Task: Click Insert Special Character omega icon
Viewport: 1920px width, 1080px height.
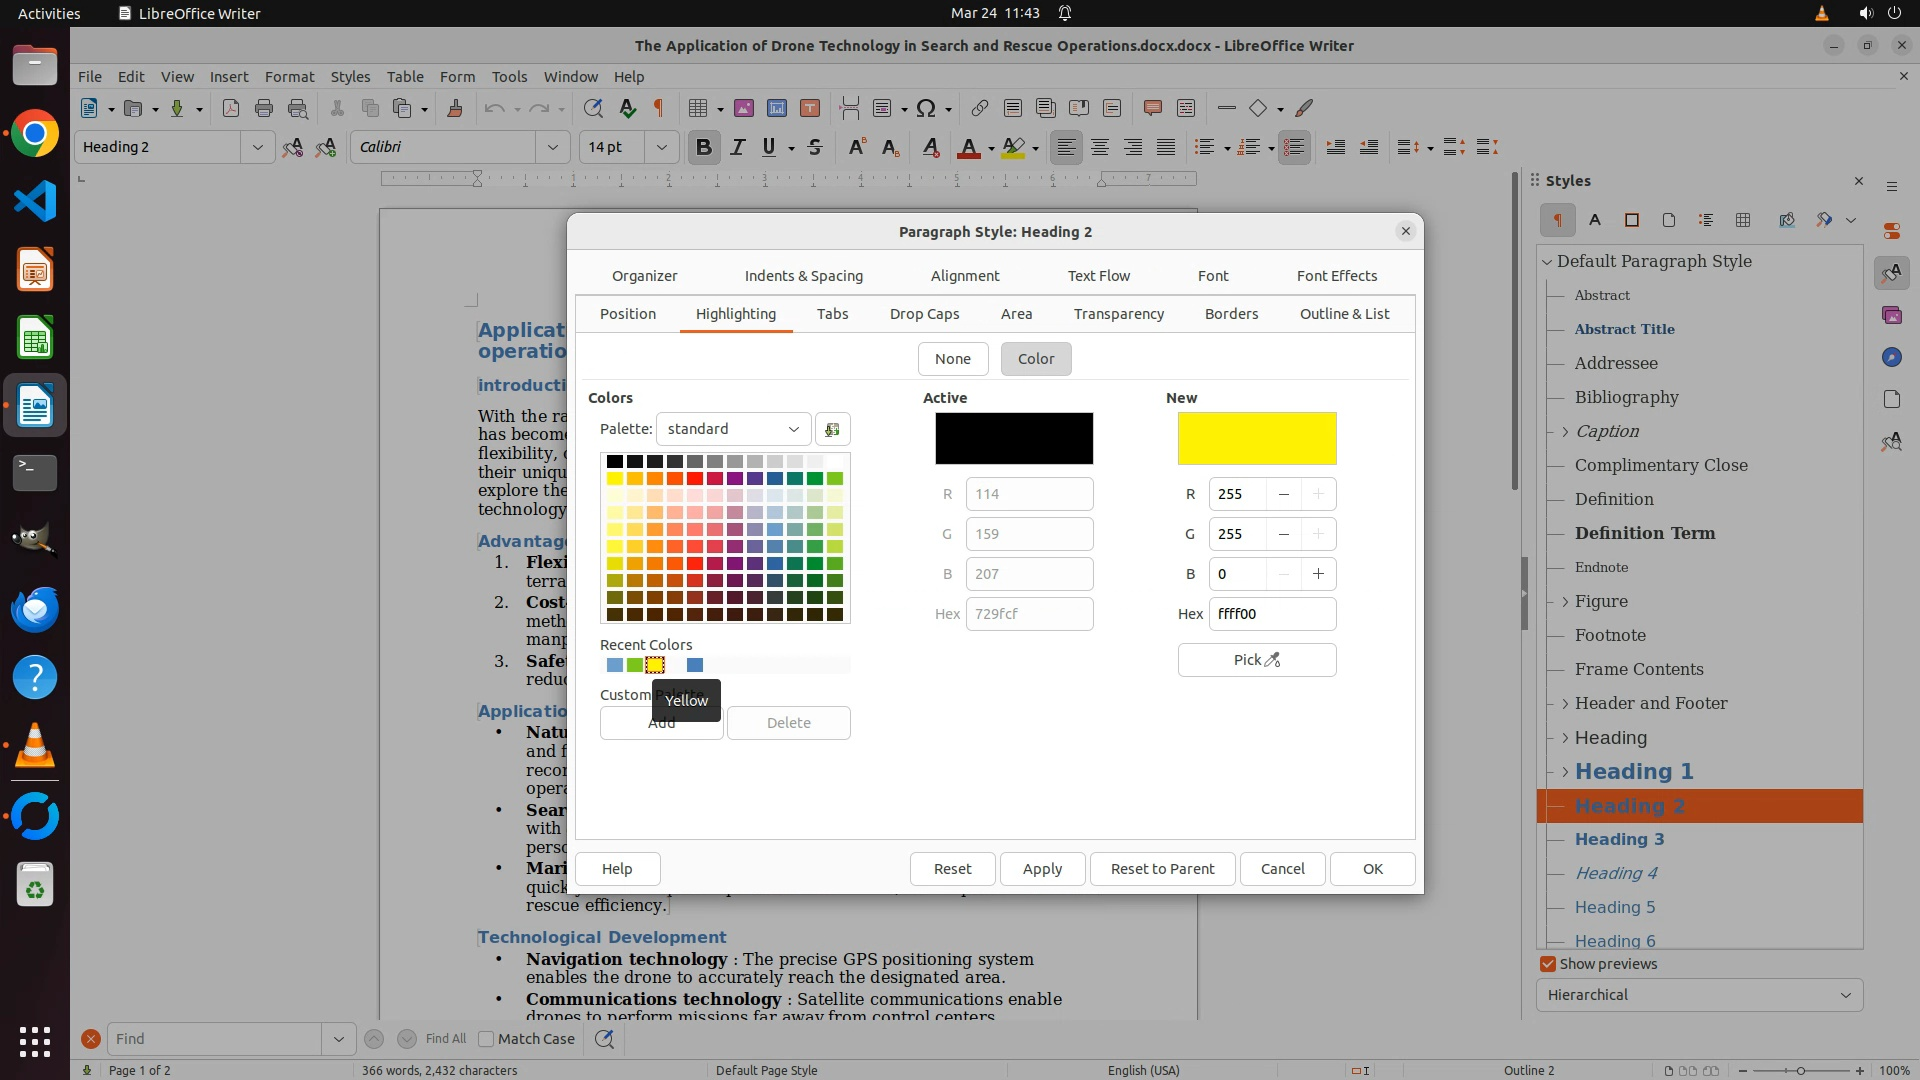Action: click(x=926, y=108)
